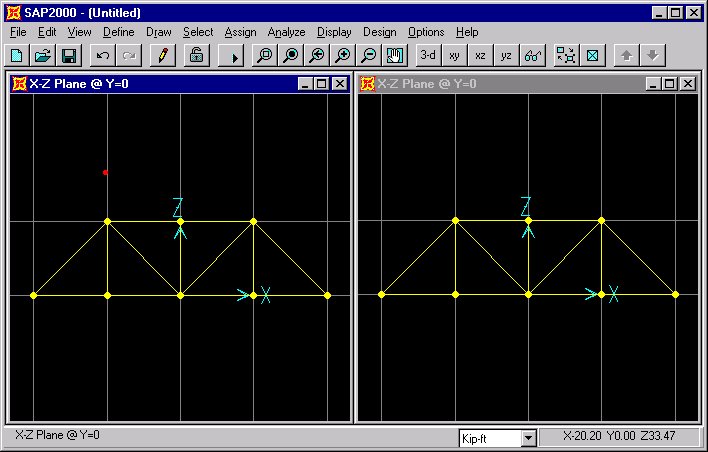Click the xy view button
This screenshot has height=452, width=708.
pyautogui.click(x=455, y=56)
